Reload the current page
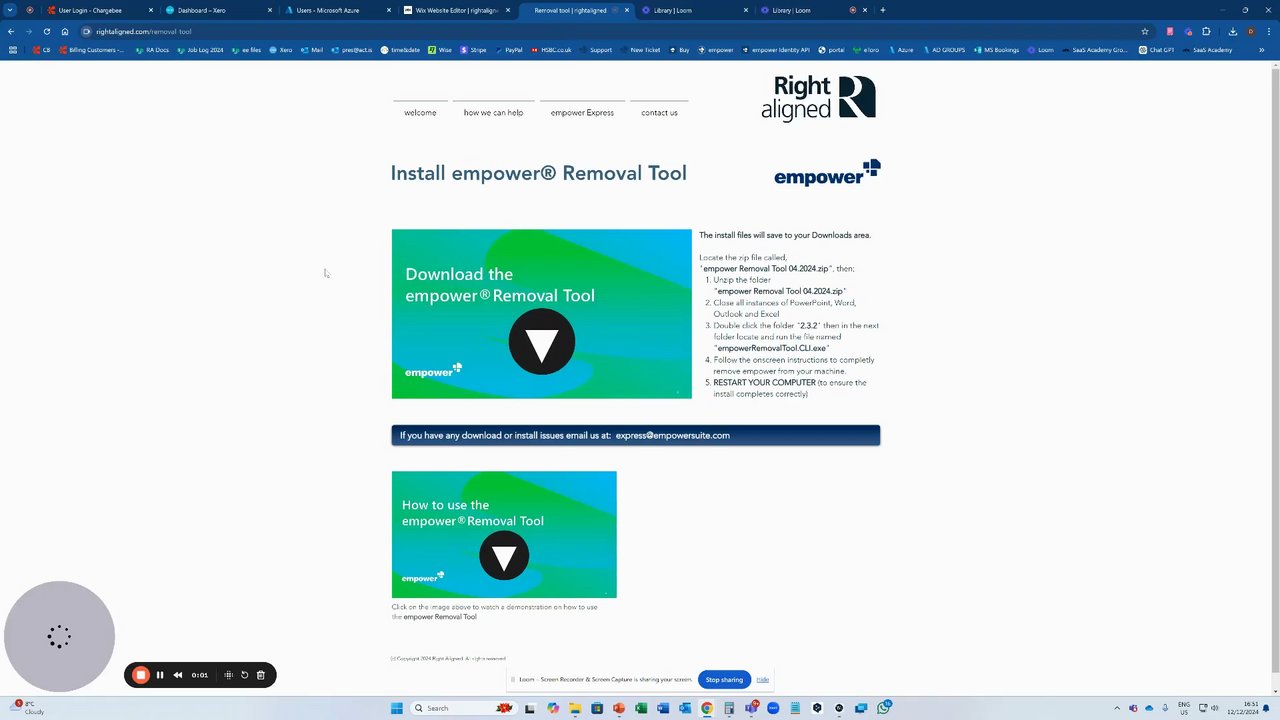 (46, 31)
